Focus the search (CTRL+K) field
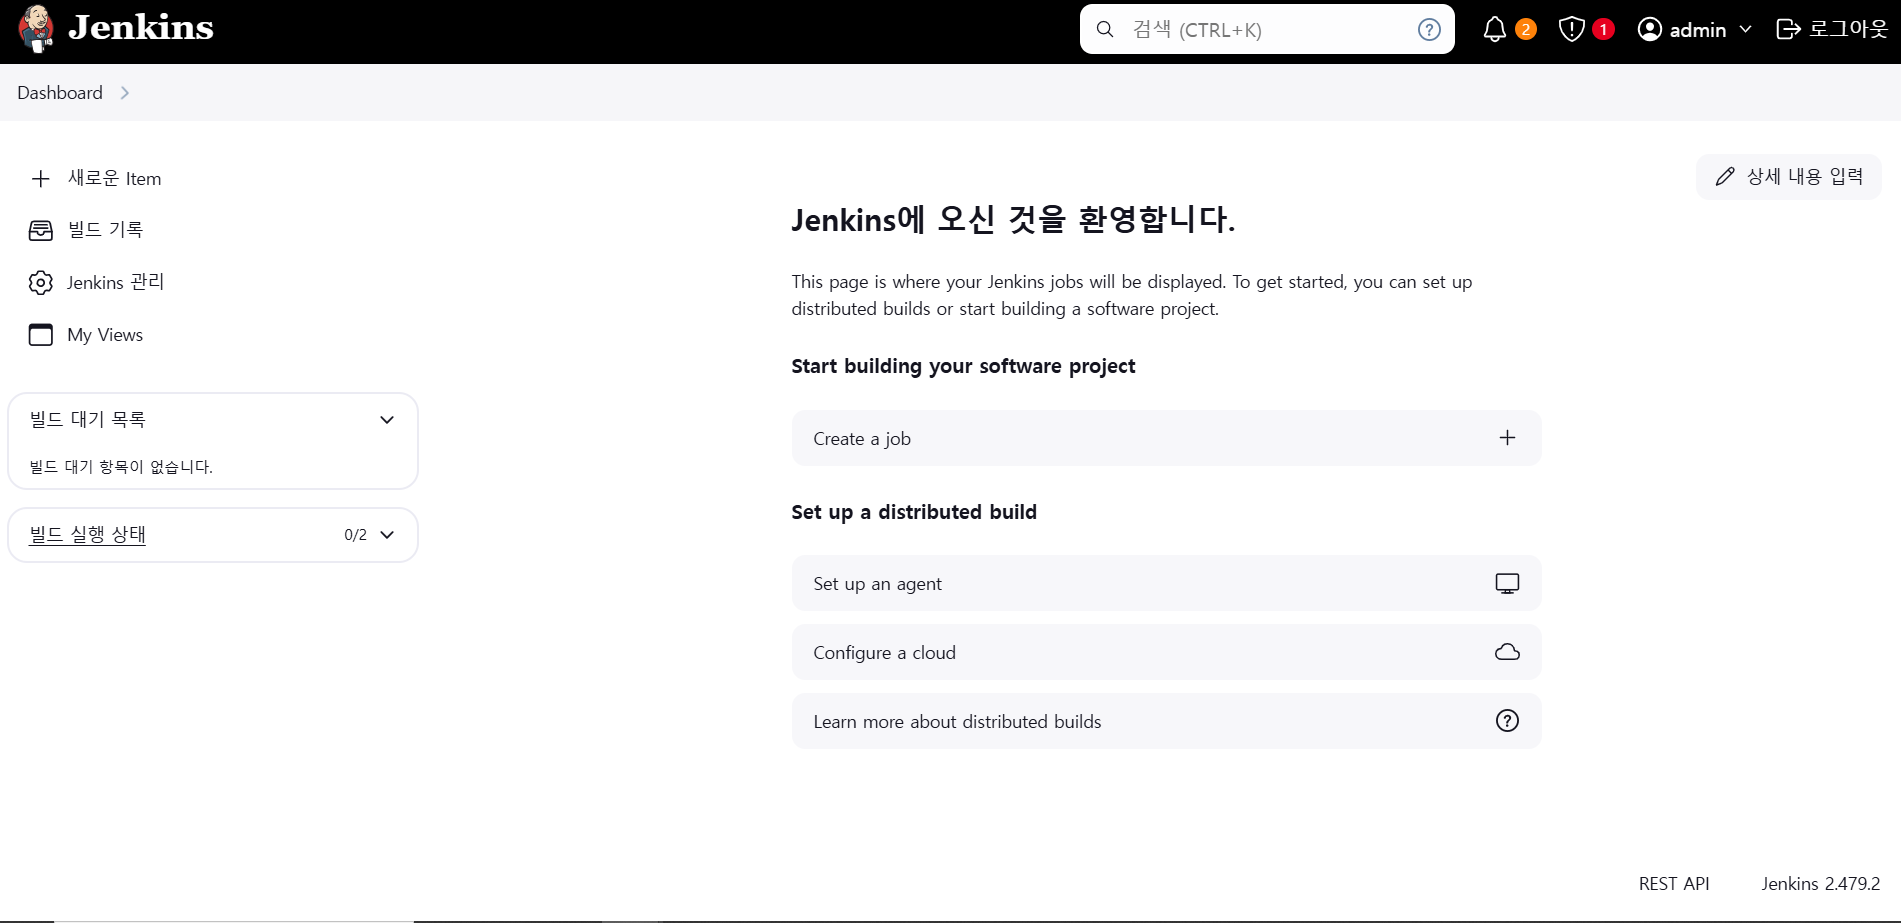 (x=1267, y=29)
